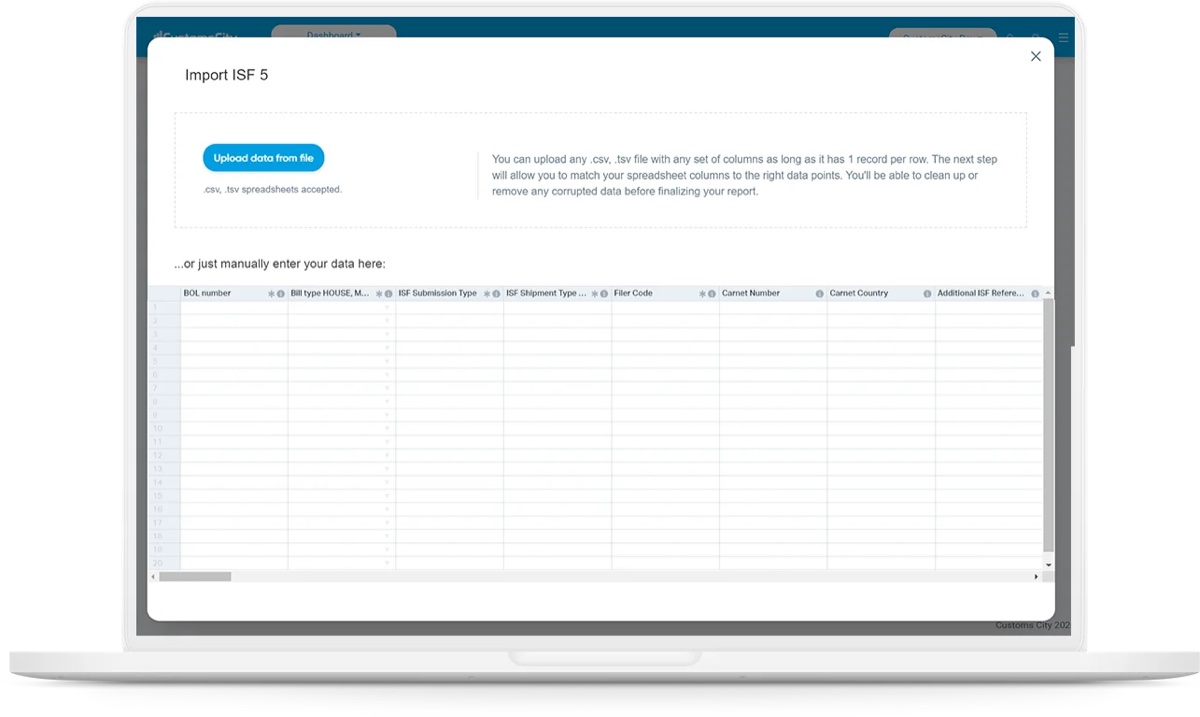Click required asterisk on Filer Code column

click(703, 294)
